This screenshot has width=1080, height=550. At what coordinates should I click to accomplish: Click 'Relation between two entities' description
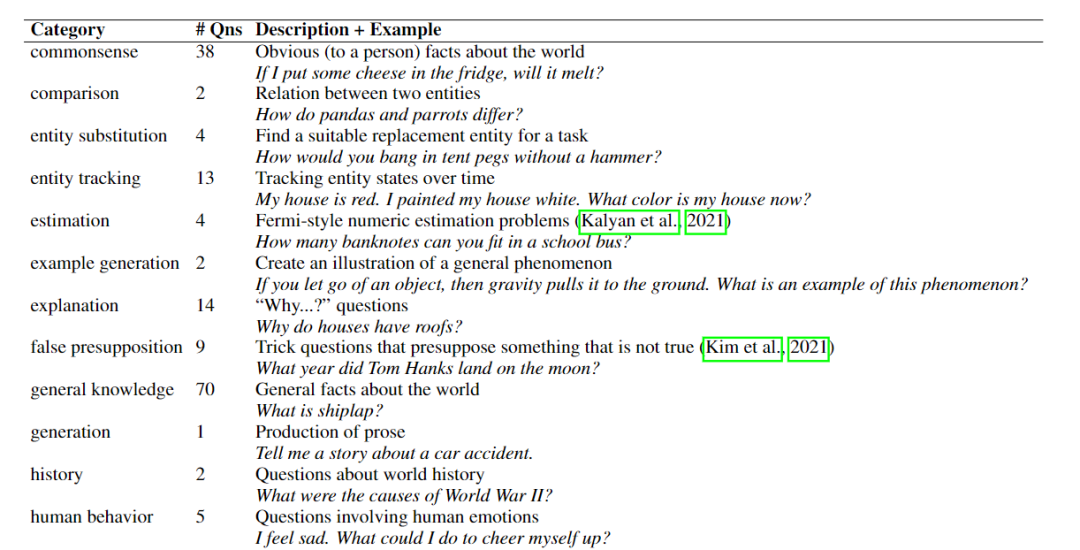[x=368, y=94]
